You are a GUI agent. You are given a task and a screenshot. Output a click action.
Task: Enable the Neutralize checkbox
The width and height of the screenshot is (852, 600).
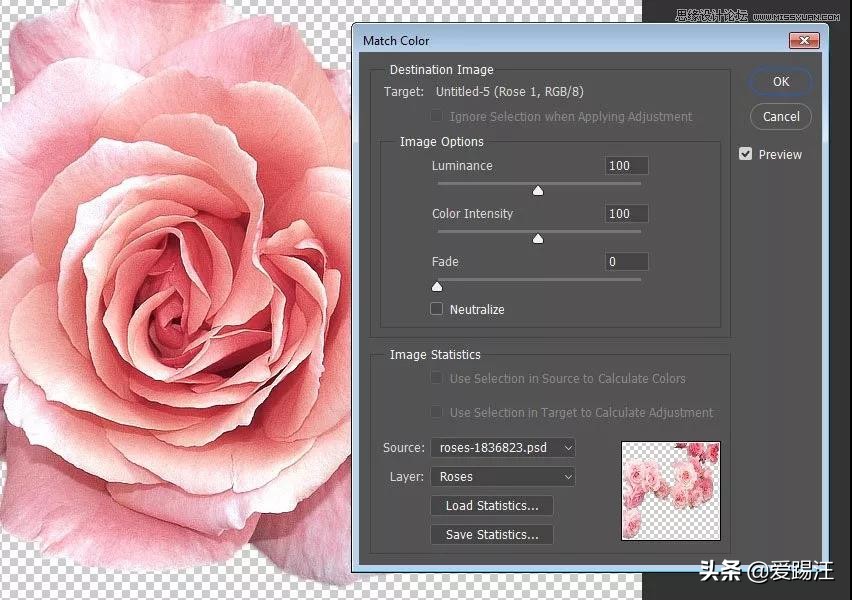coord(437,309)
